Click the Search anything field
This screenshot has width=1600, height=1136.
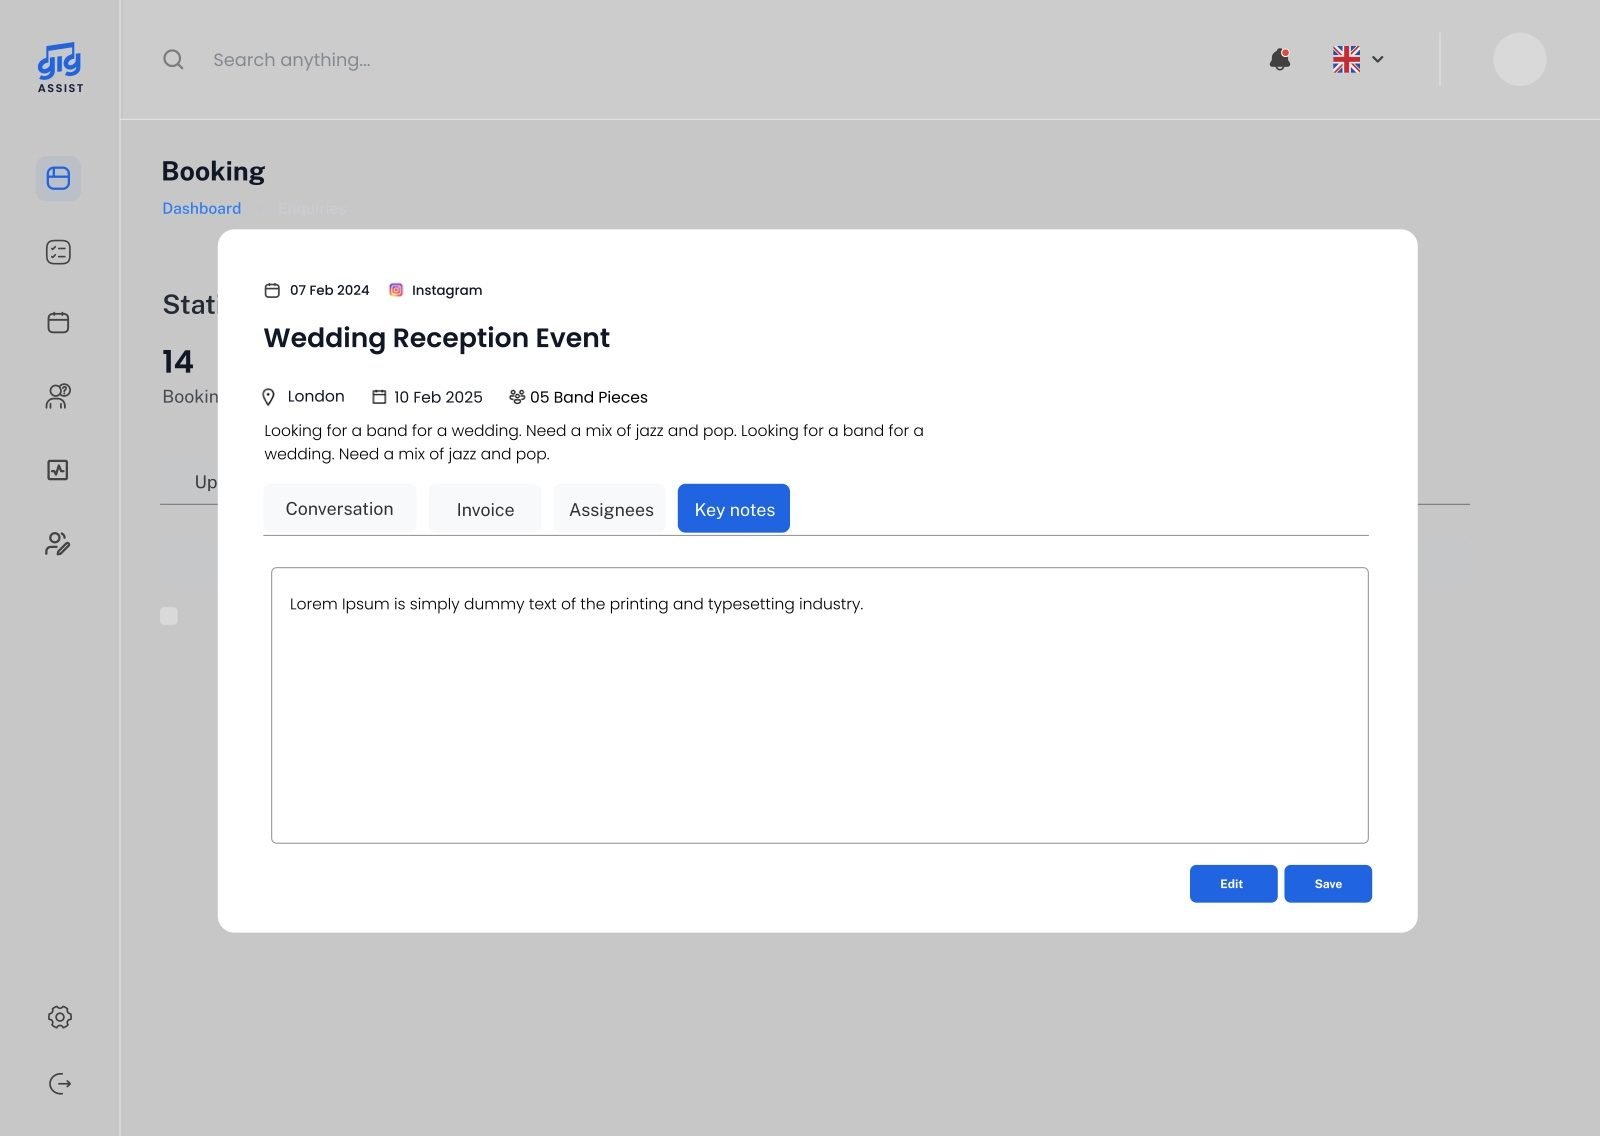[292, 60]
